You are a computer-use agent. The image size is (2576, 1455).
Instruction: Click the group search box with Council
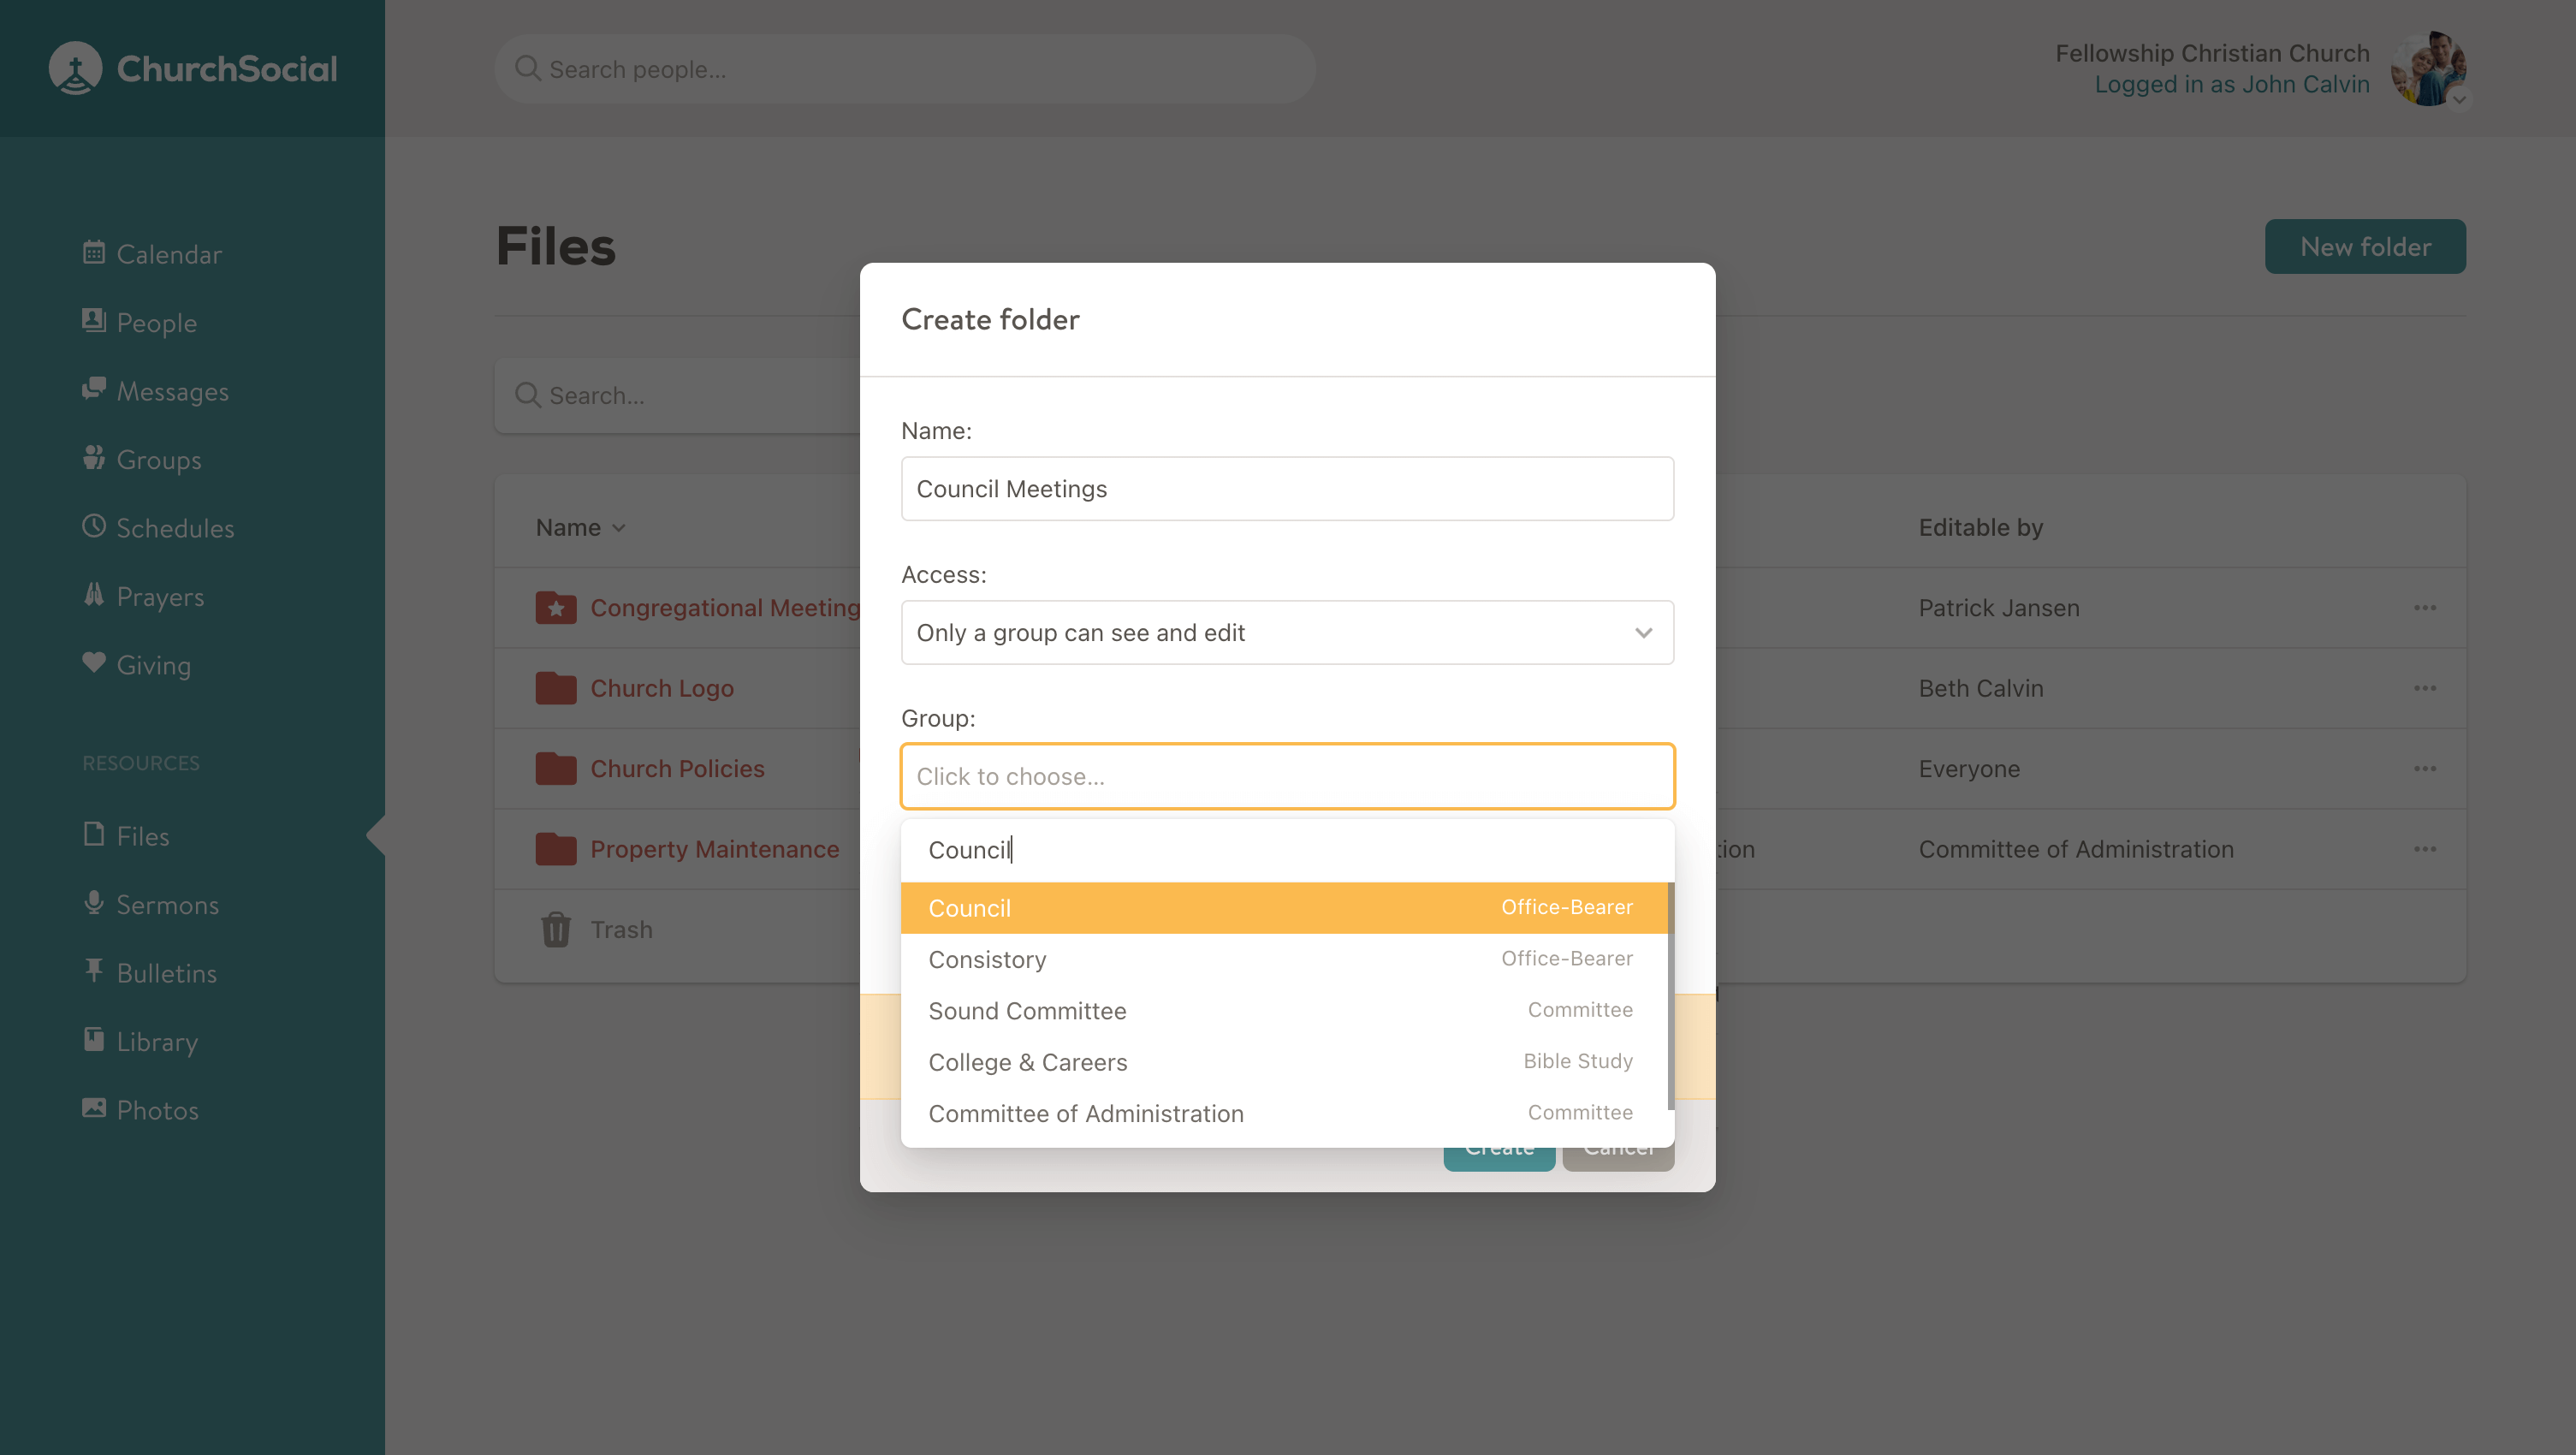tap(1287, 850)
